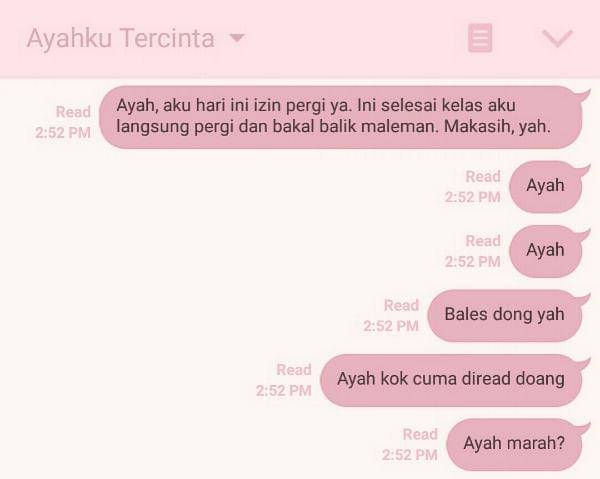The height and width of the screenshot is (479, 600).
Task: Click Read label next to first 'Ayah'
Action: click(x=483, y=177)
